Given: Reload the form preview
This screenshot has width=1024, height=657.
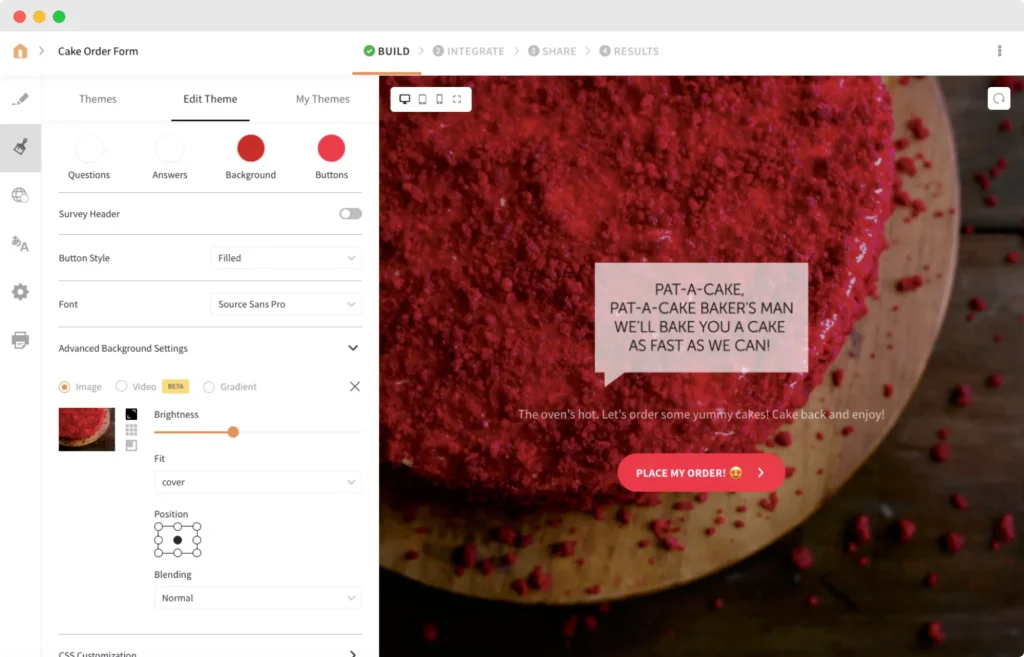Looking at the screenshot, I should 999,99.
